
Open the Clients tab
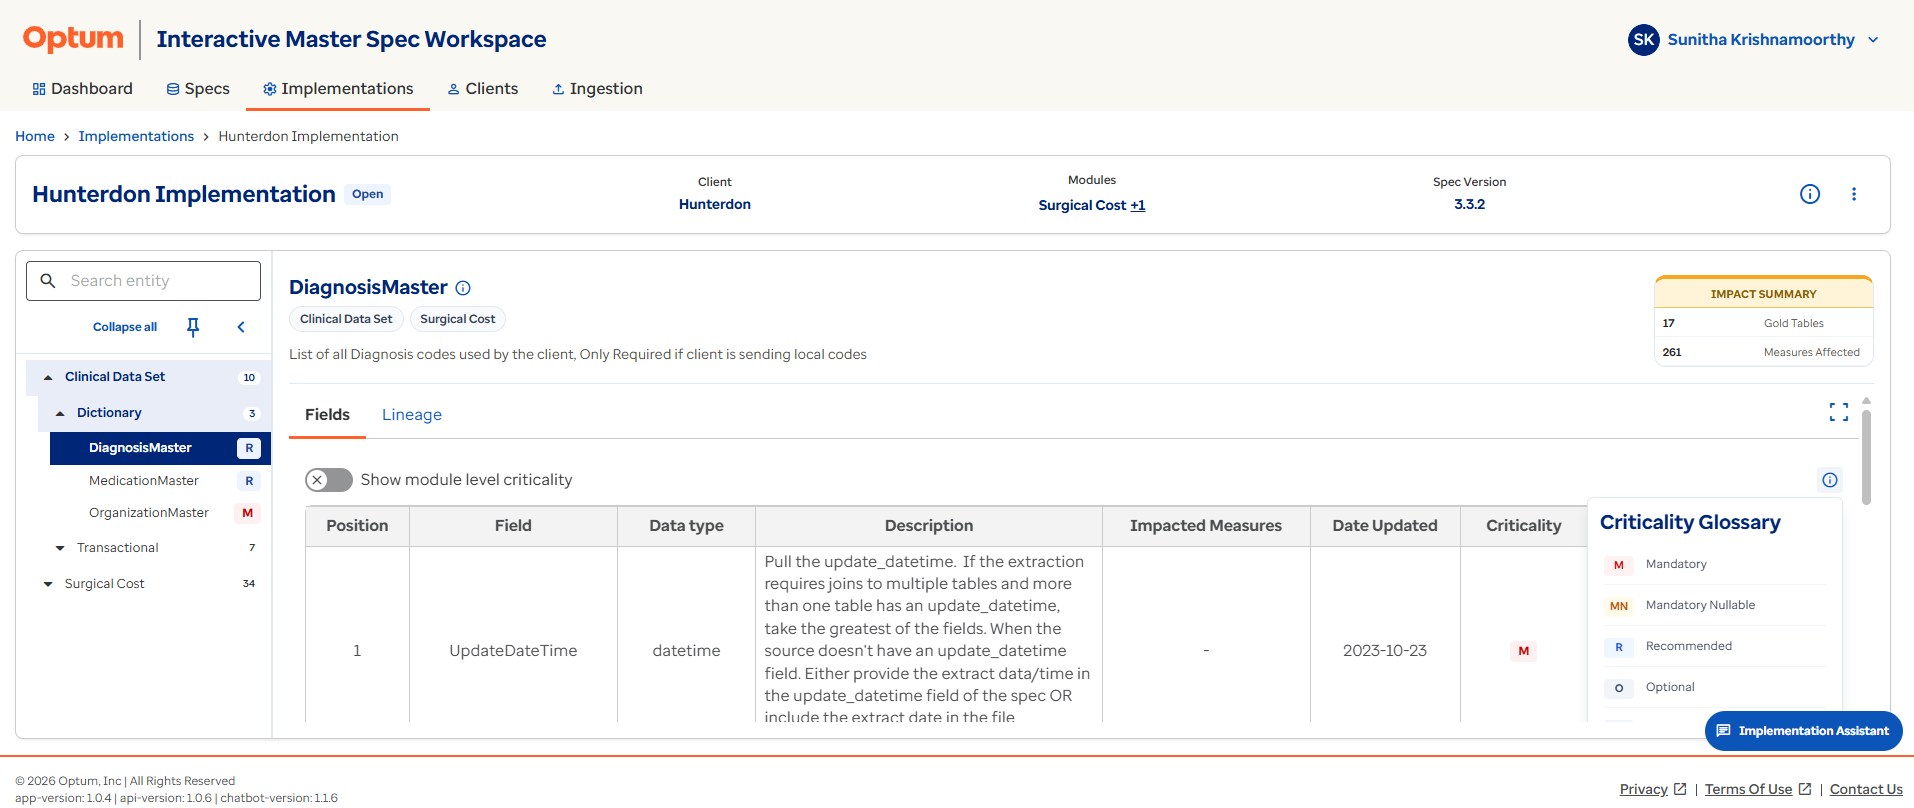(483, 89)
